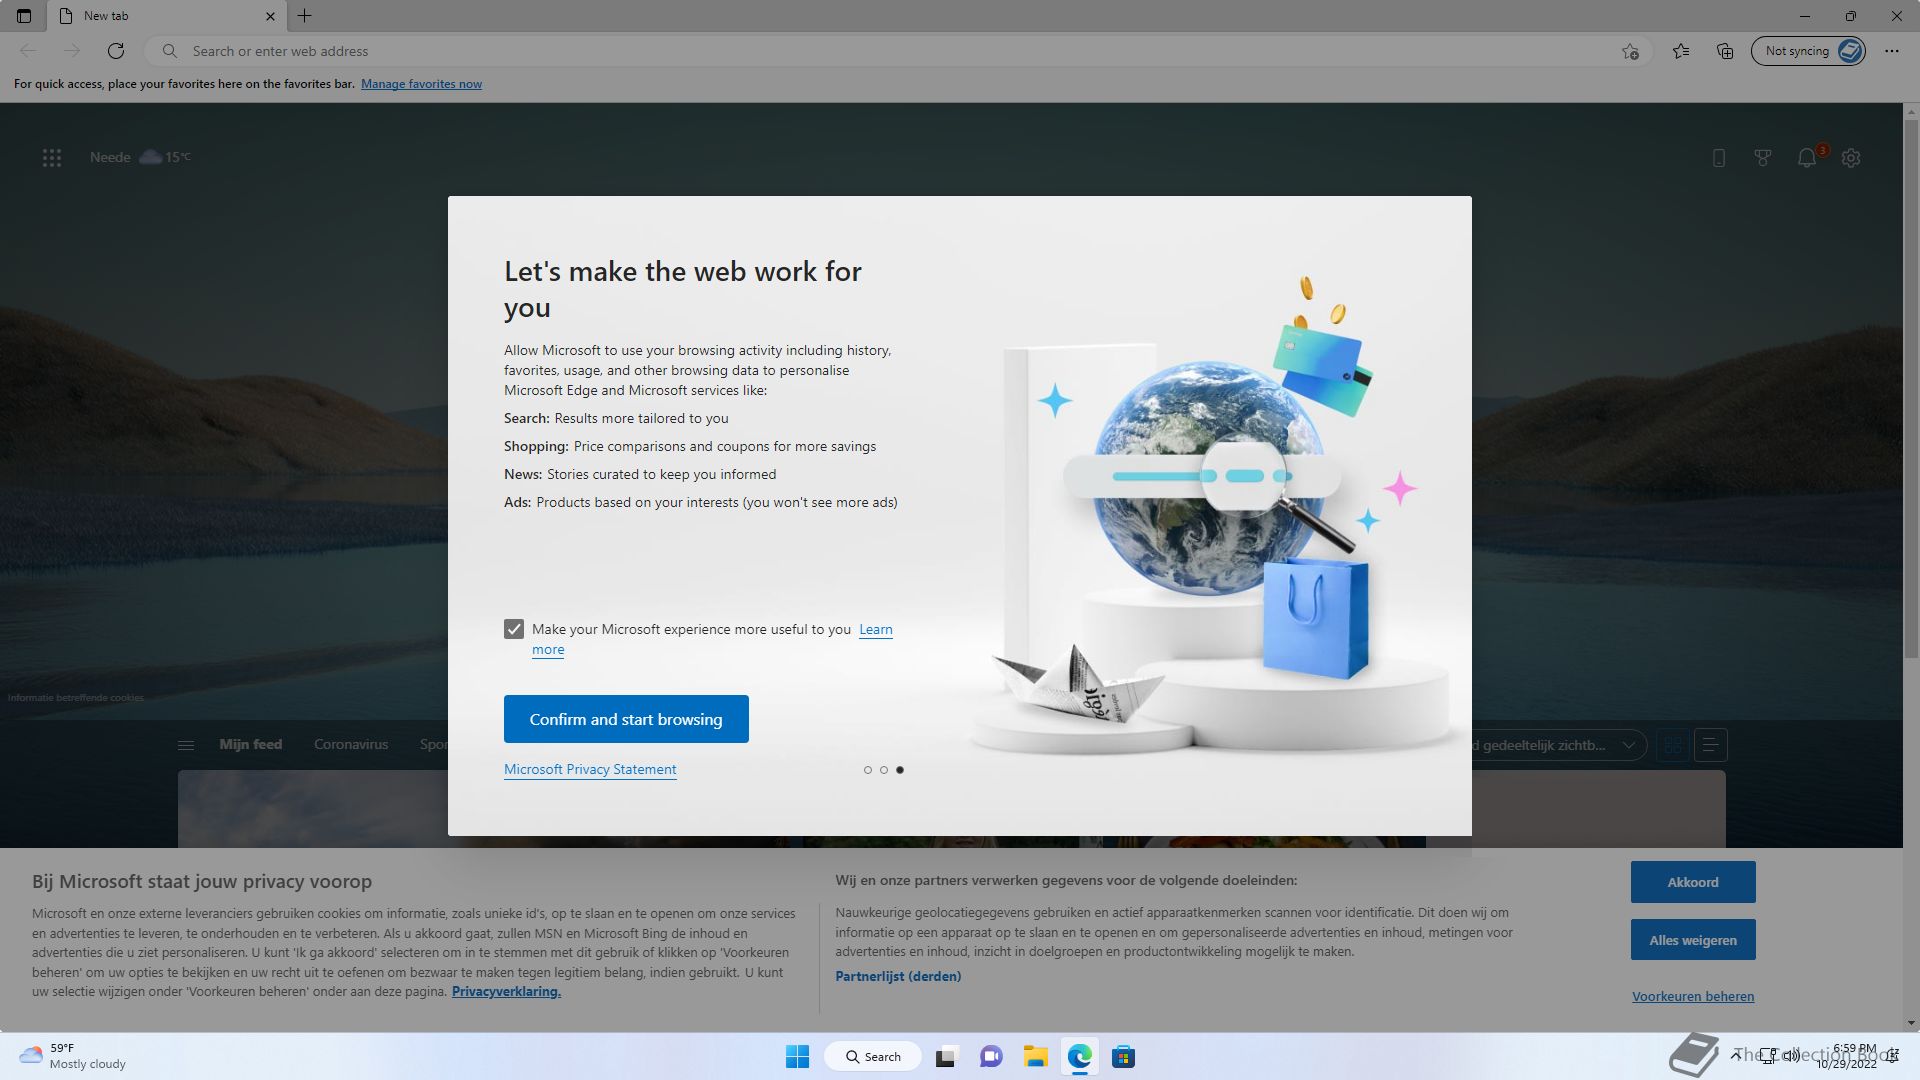Click the taskbar Search box
Image resolution: width=1920 pixels, height=1080 pixels.
(x=873, y=1057)
